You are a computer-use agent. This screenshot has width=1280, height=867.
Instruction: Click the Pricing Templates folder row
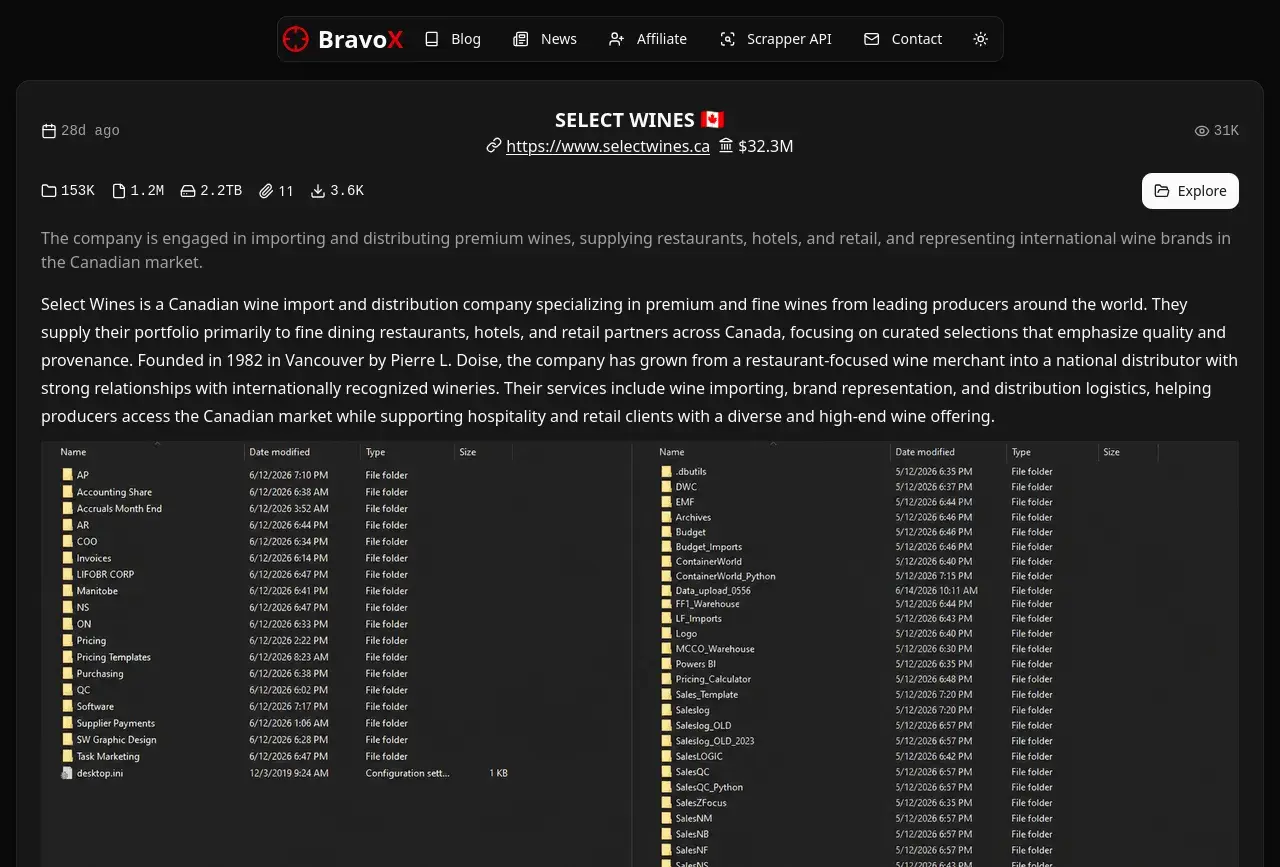285,657
